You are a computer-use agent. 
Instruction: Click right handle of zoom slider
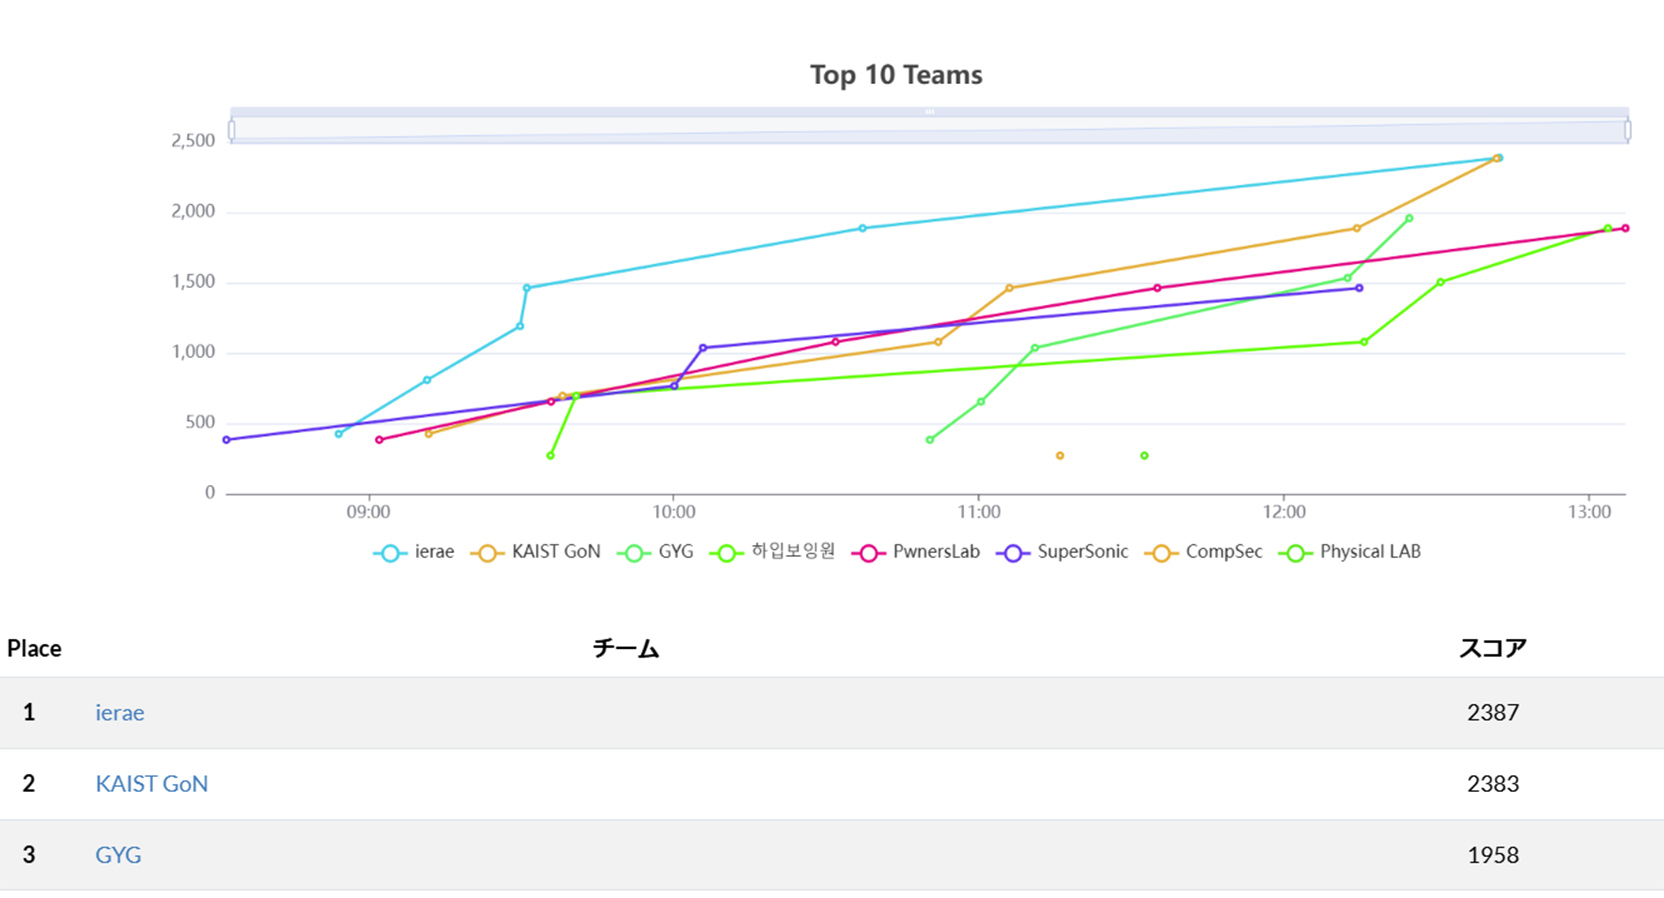click(1628, 130)
